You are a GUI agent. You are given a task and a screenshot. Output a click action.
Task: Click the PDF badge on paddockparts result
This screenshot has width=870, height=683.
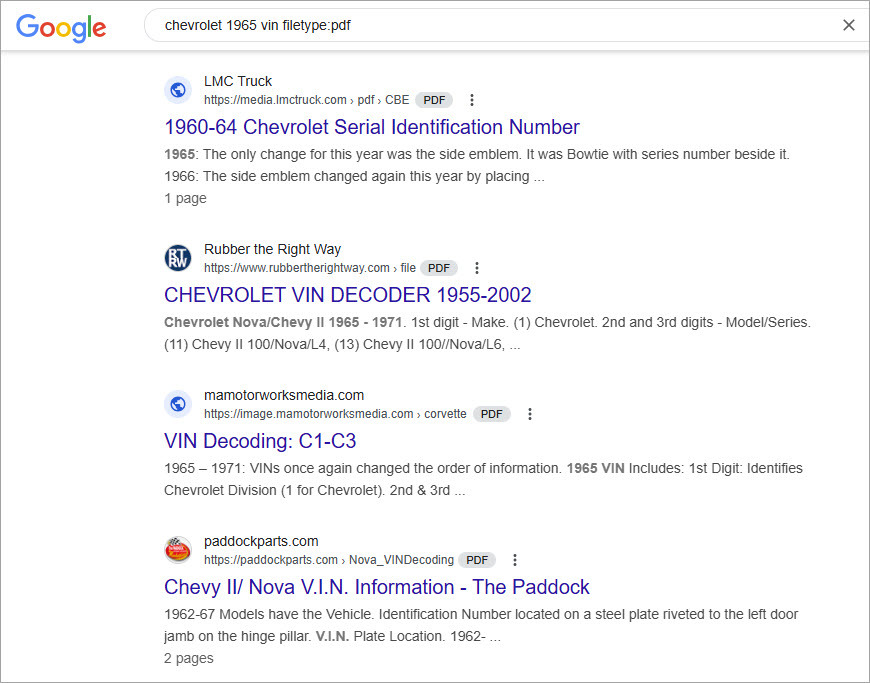tap(477, 560)
